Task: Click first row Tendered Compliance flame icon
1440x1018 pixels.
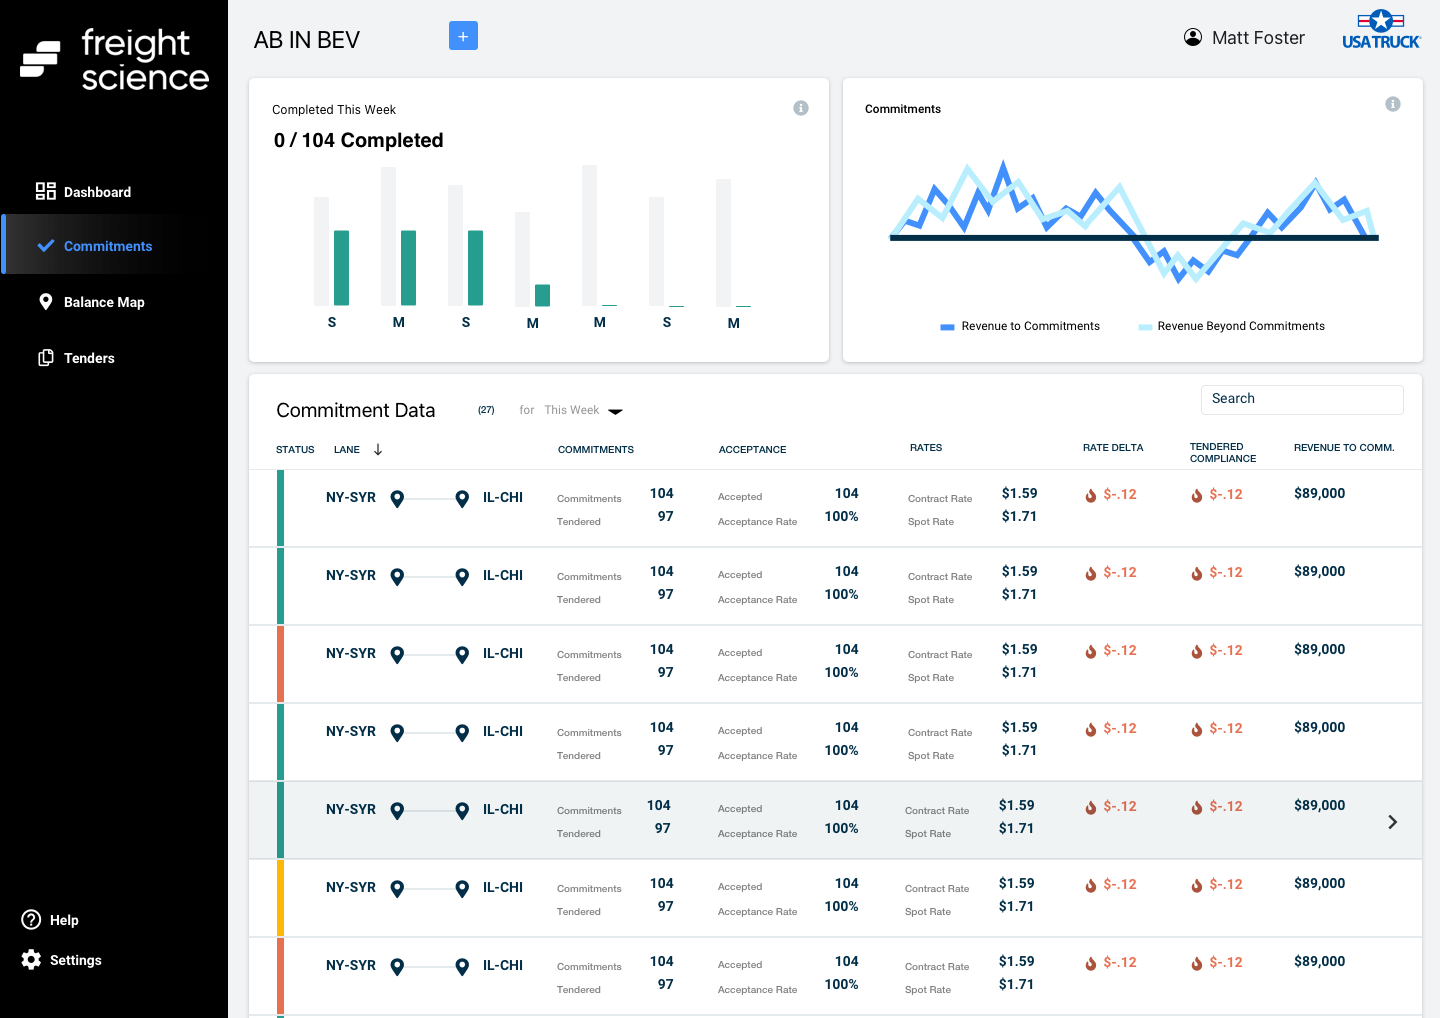Action: pos(1197,495)
